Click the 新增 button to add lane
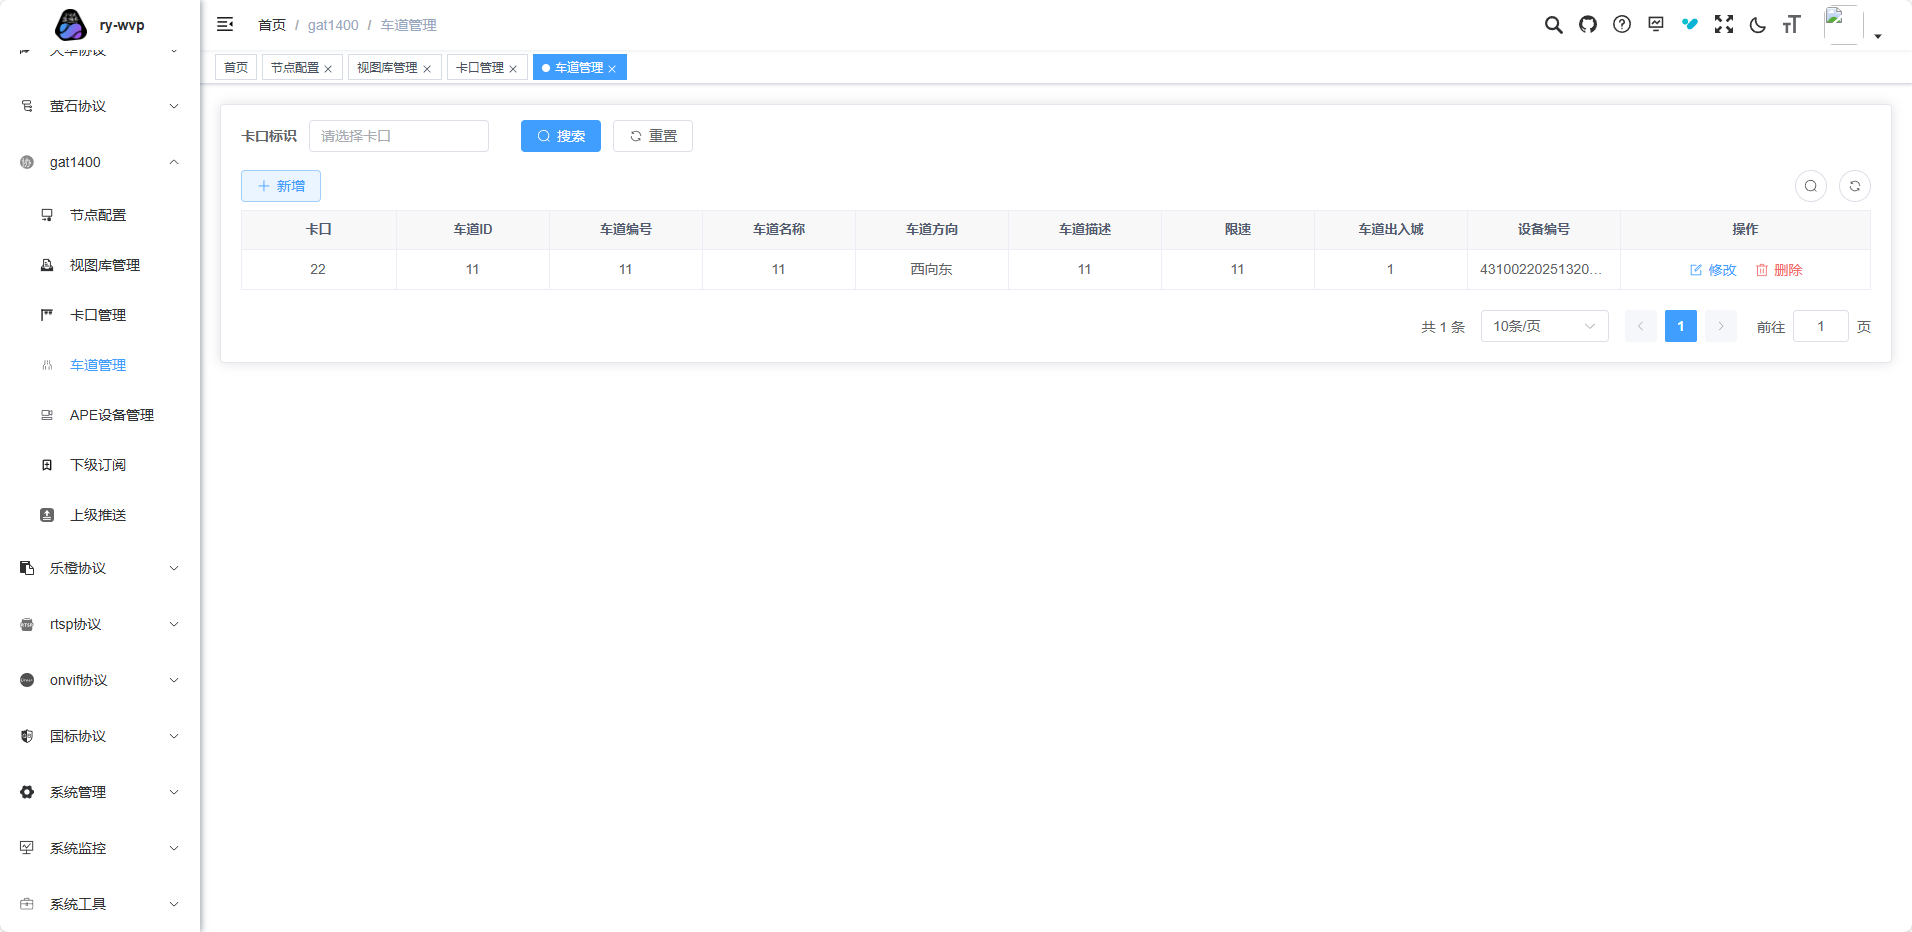The height and width of the screenshot is (932, 1912). pos(280,186)
